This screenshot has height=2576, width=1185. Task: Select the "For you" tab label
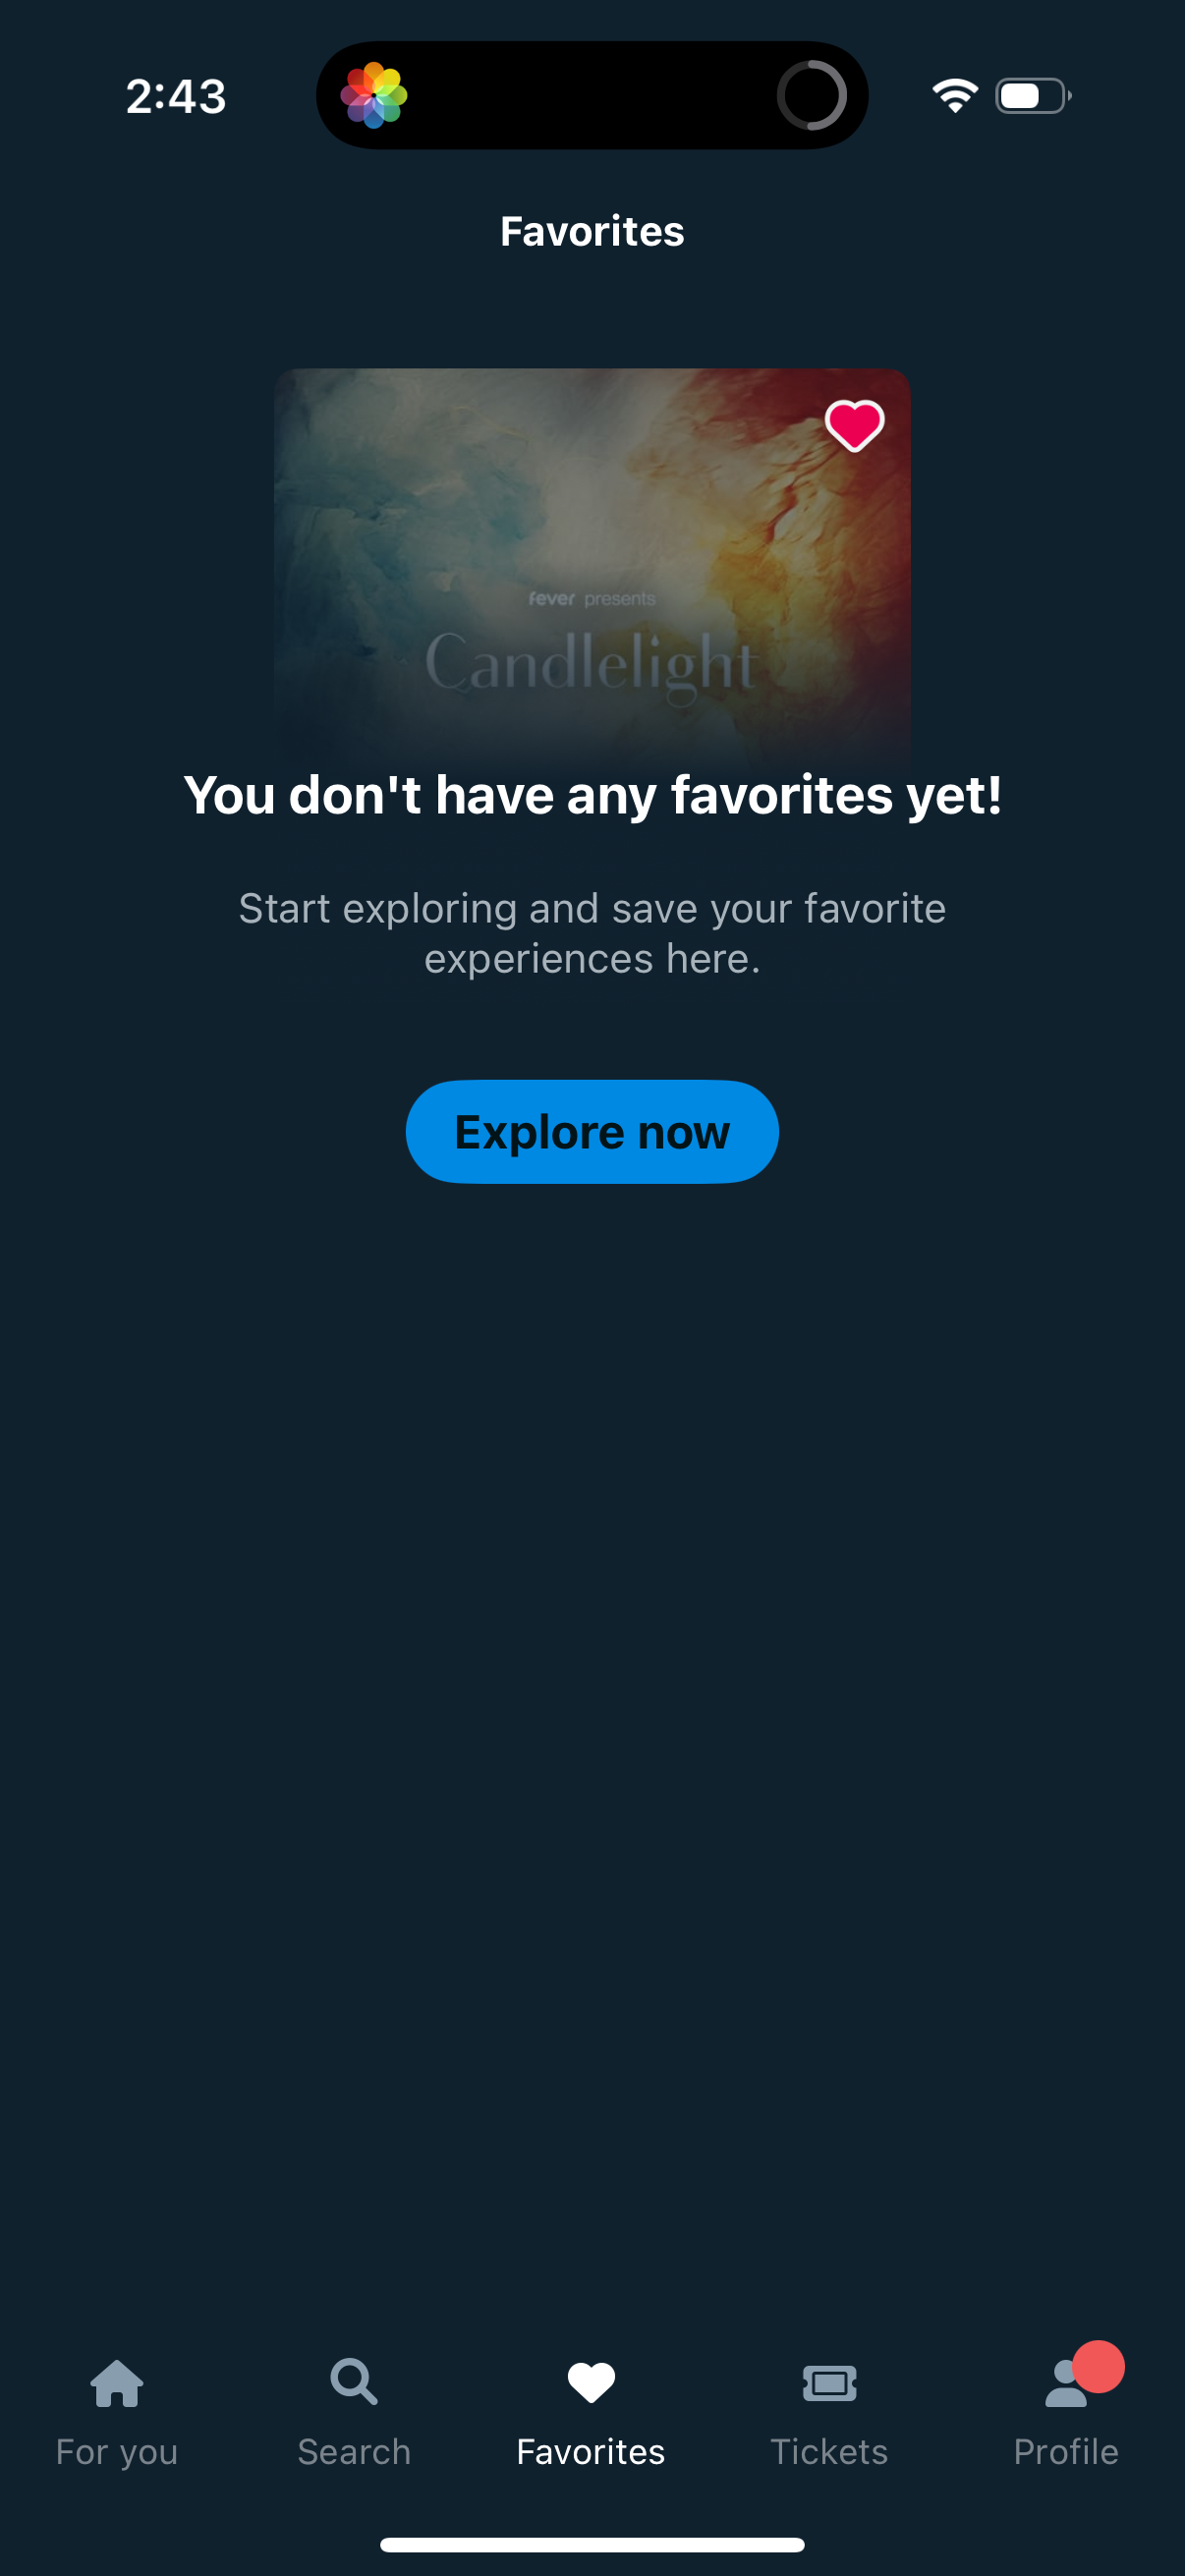coord(117,2452)
